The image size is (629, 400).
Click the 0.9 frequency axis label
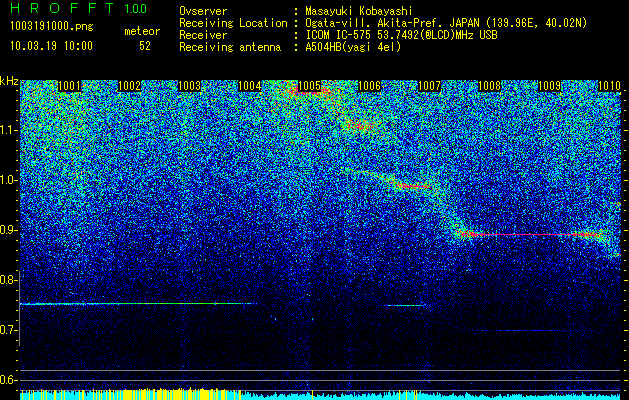[x=8, y=230]
